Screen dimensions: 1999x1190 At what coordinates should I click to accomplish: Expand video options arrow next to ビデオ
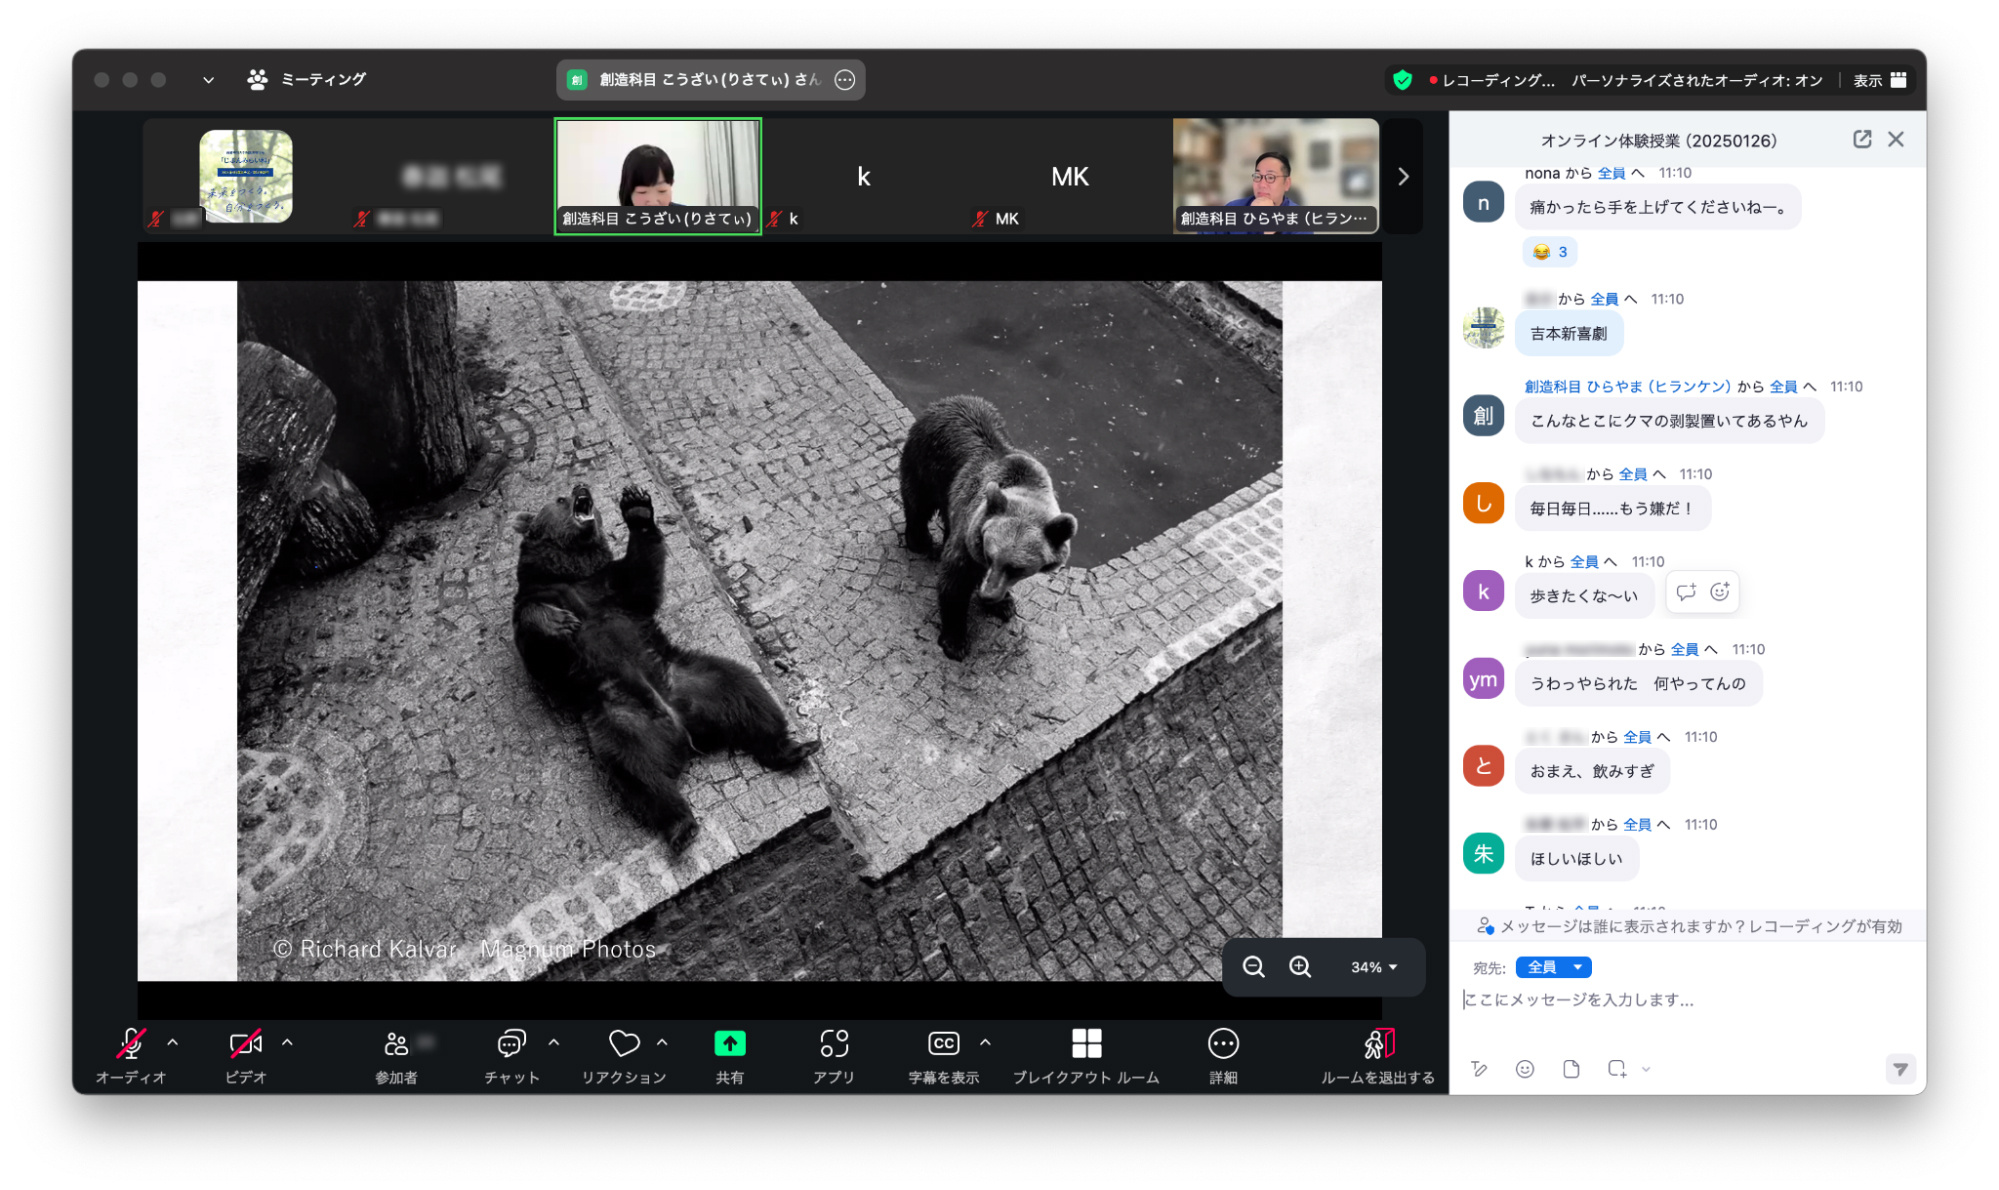click(x=288, y=1042)
